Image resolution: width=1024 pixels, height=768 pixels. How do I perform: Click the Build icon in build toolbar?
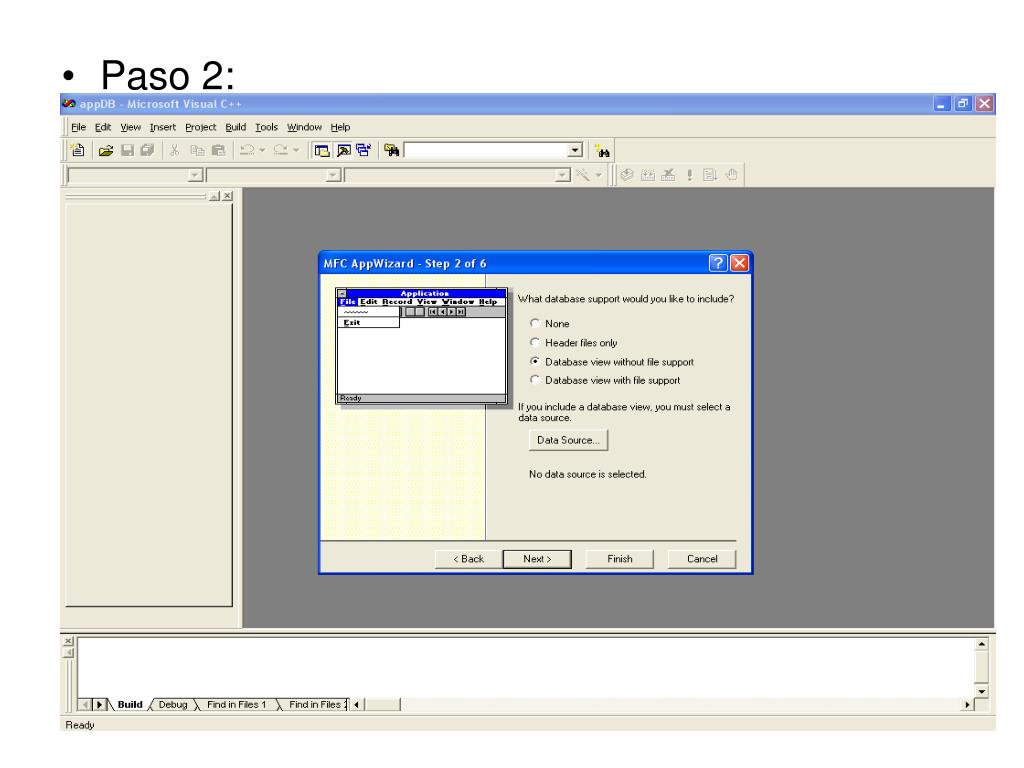(647, 175)
